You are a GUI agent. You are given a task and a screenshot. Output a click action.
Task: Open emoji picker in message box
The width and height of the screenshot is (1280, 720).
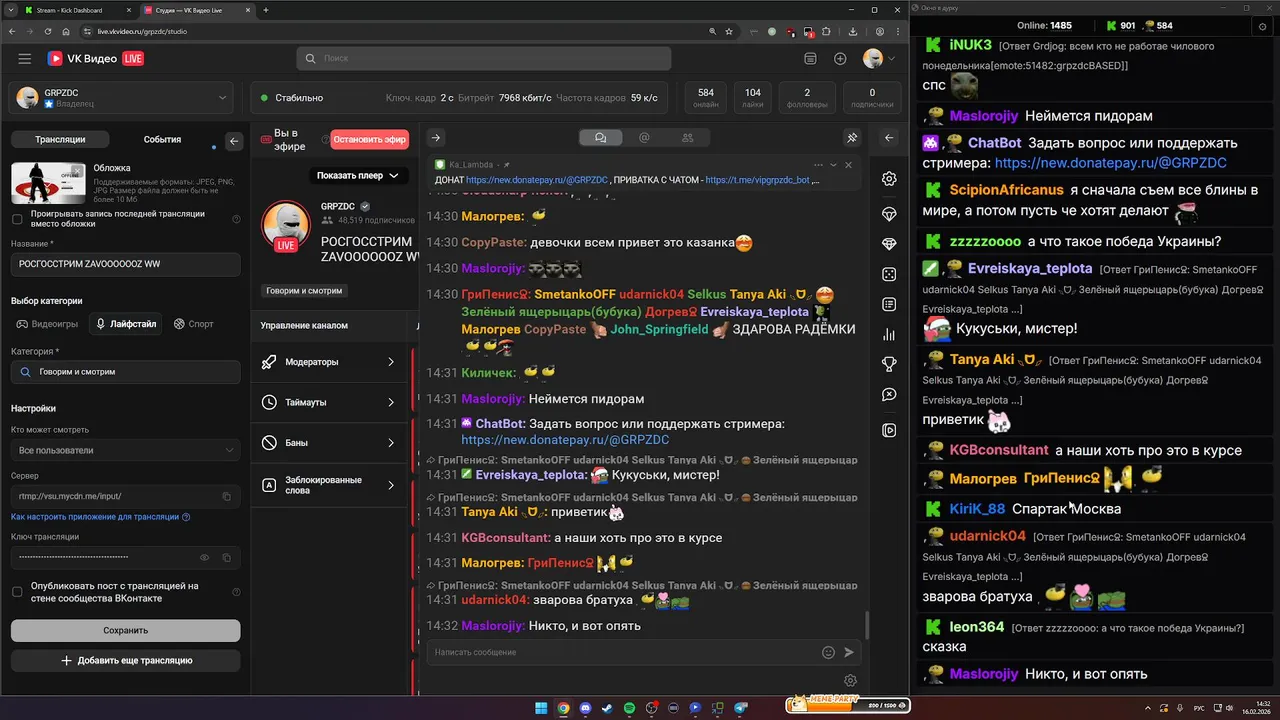828,652
